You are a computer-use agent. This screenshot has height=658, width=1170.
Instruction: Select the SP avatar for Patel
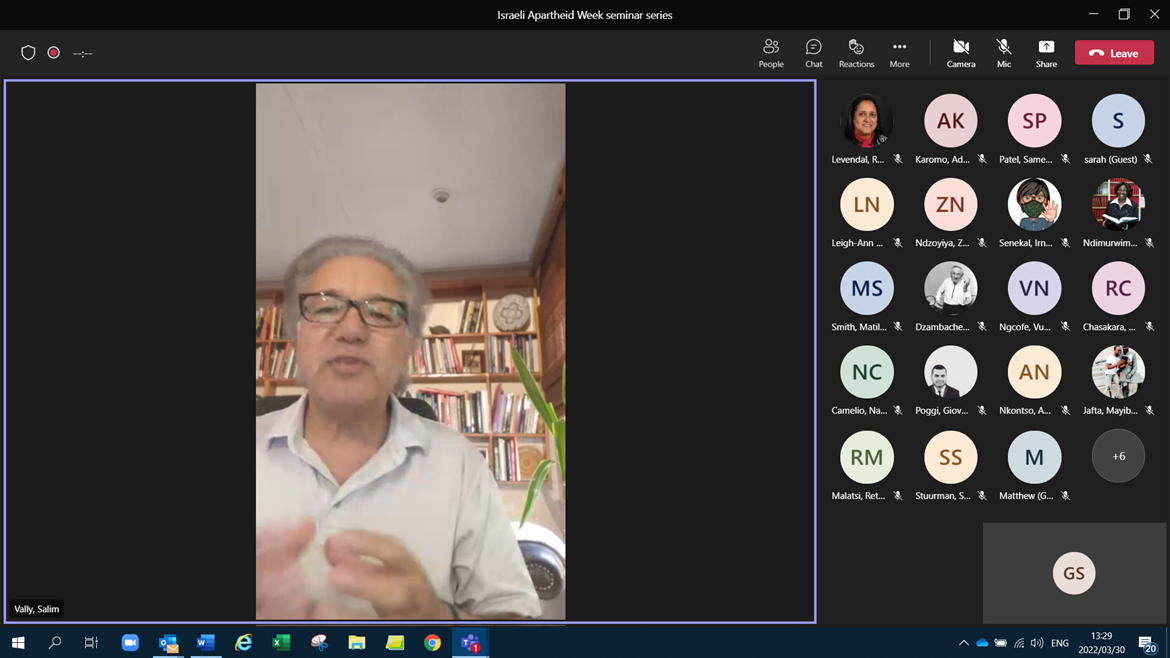click(1034, 120)
